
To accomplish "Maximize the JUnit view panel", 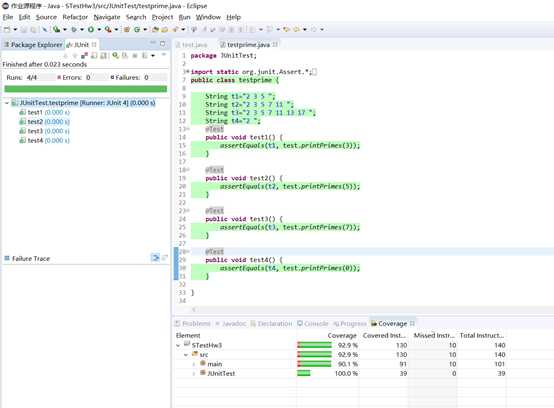I will pyautogui.click(x=163, y=43).
